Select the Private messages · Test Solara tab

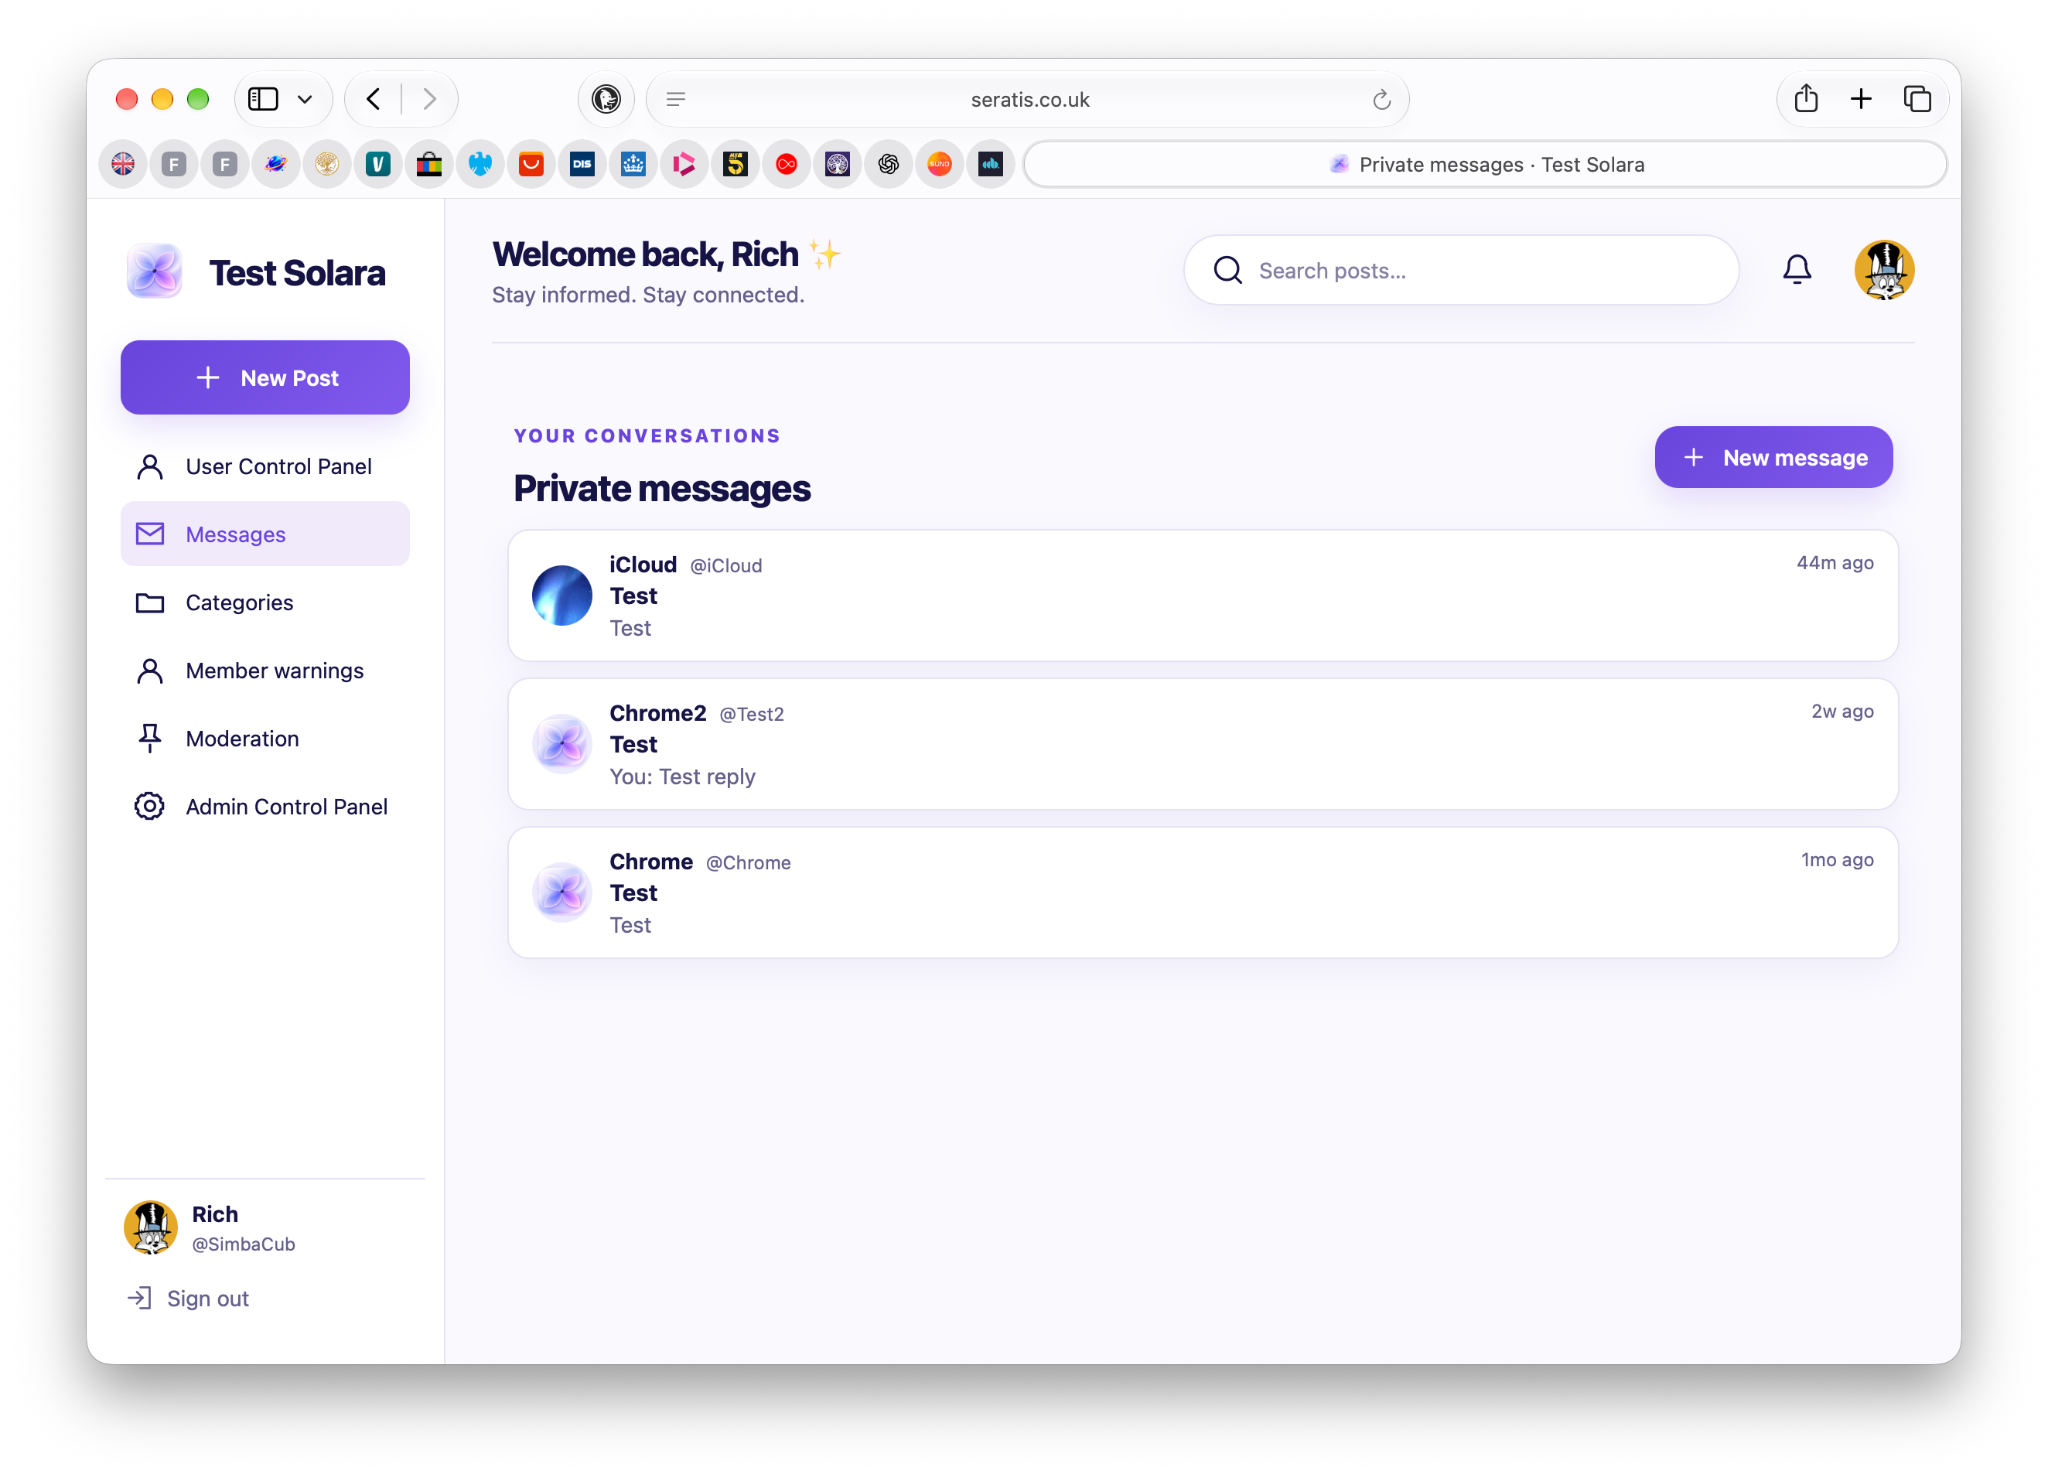click(1486, 164)
